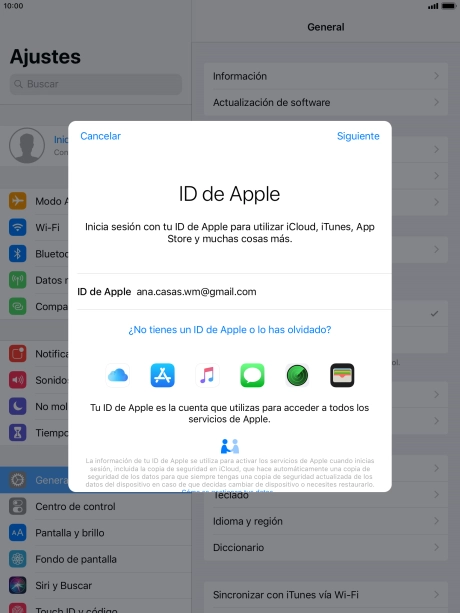Open Información chevron row

click(326, 76)
